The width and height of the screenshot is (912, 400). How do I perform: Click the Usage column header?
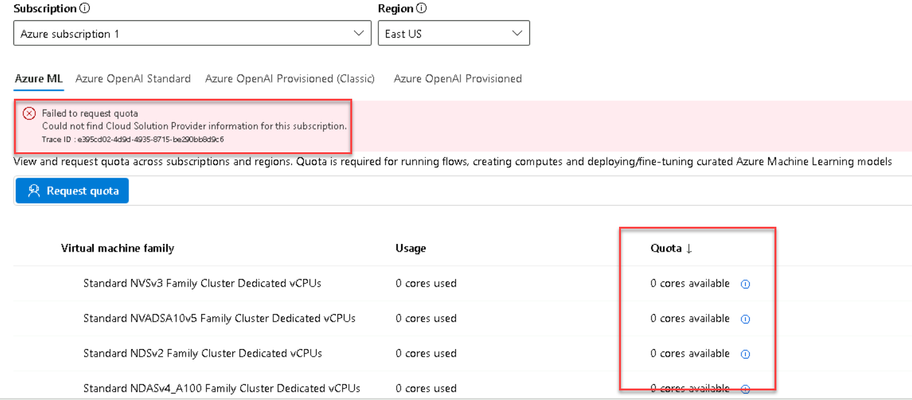tap(411, 248)
